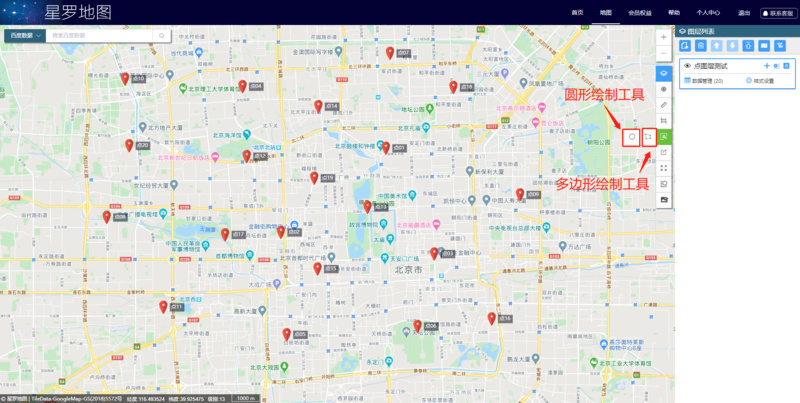Click red marker labeled 点12
This screenshot has width=800, height=403.
coord(247,156)
